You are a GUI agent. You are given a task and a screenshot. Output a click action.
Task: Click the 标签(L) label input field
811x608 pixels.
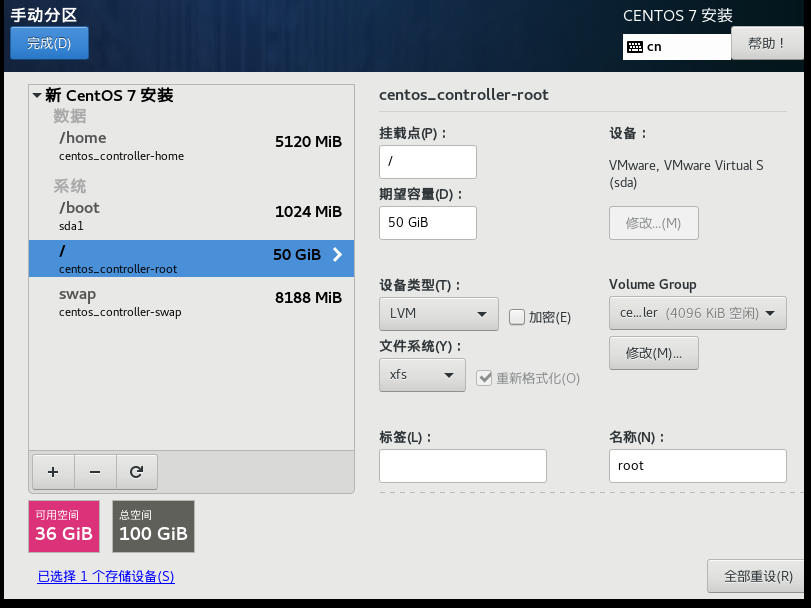463,466
